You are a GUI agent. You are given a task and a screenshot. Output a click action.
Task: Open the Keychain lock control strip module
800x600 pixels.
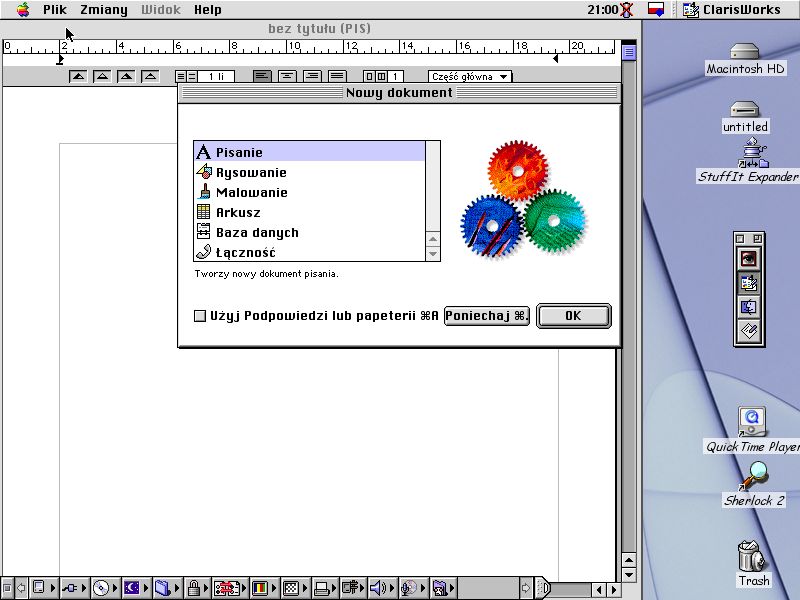click(x=198, y=588)
